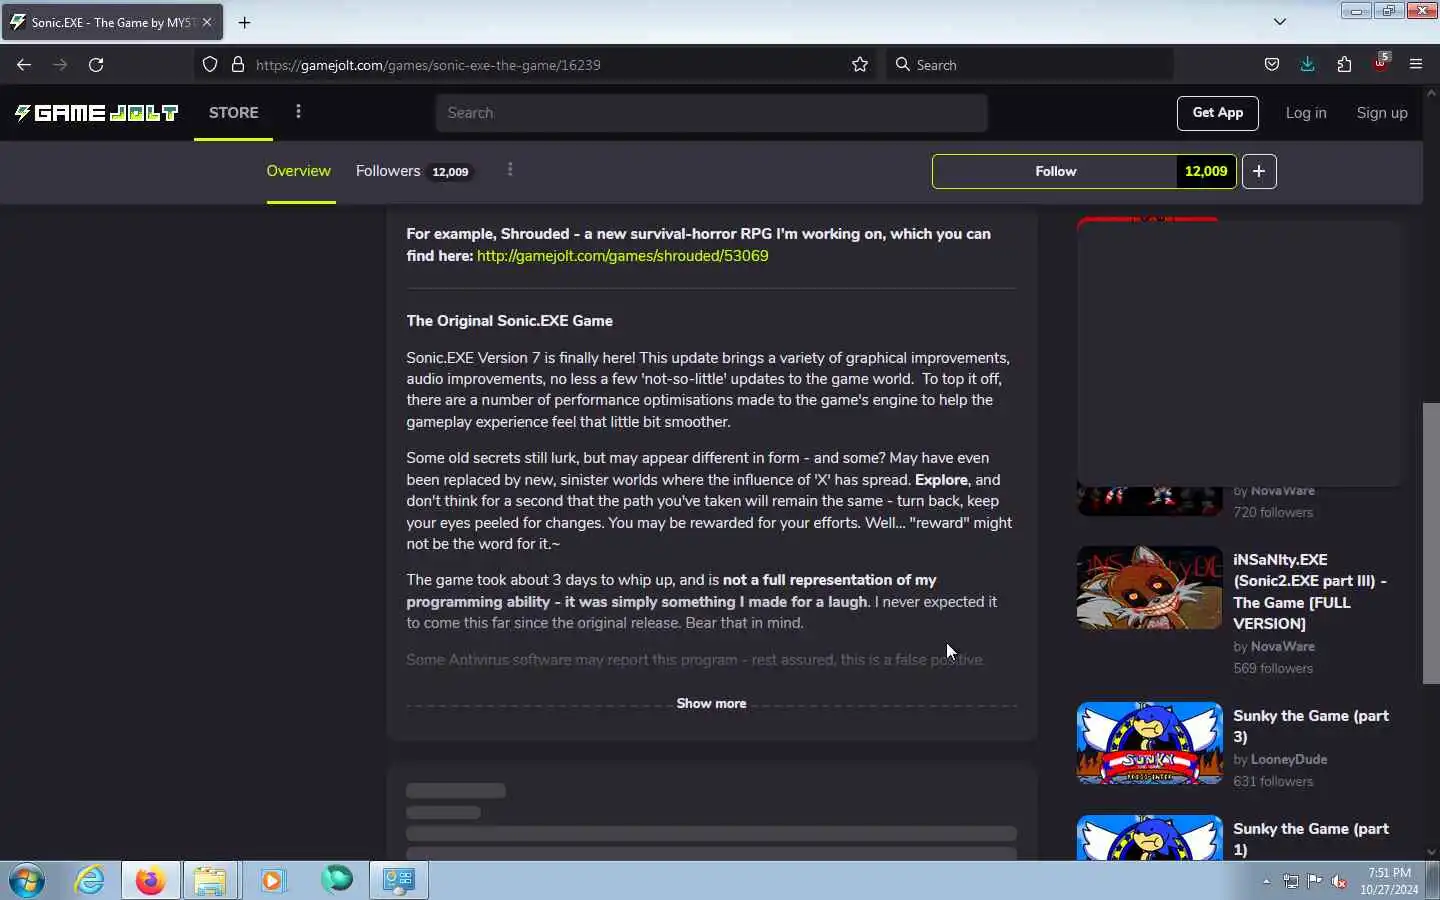The height and width of the screenshot is (900, 1440).
Task: Open Sunky the Game (part 1) thumbnail
Action: pyautogui.click(x=1150, y=838)
